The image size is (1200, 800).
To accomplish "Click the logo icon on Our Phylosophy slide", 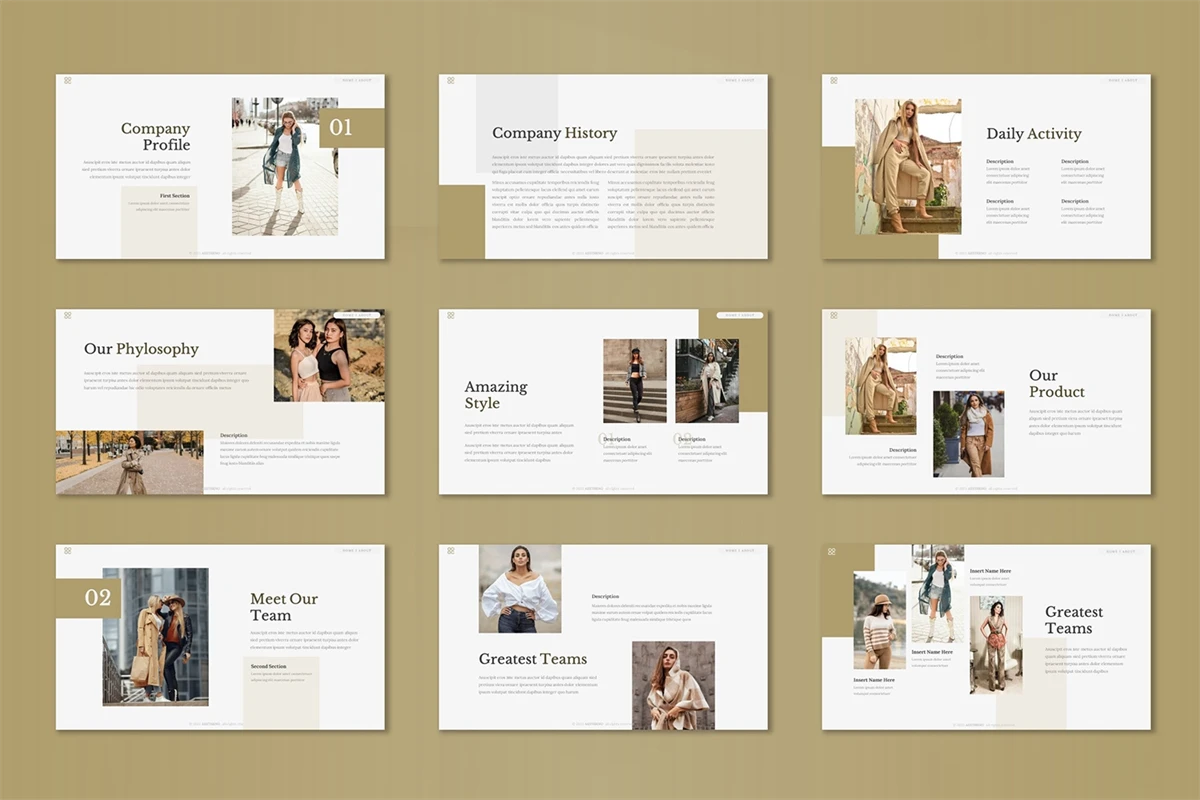I will [x=68, y=315].
